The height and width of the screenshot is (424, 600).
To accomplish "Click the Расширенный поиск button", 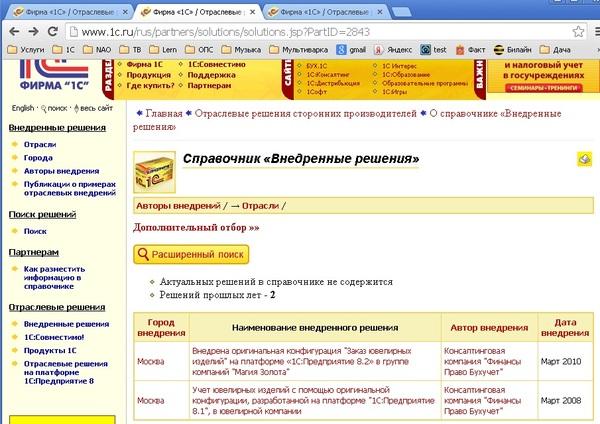I will click(190, 255).
